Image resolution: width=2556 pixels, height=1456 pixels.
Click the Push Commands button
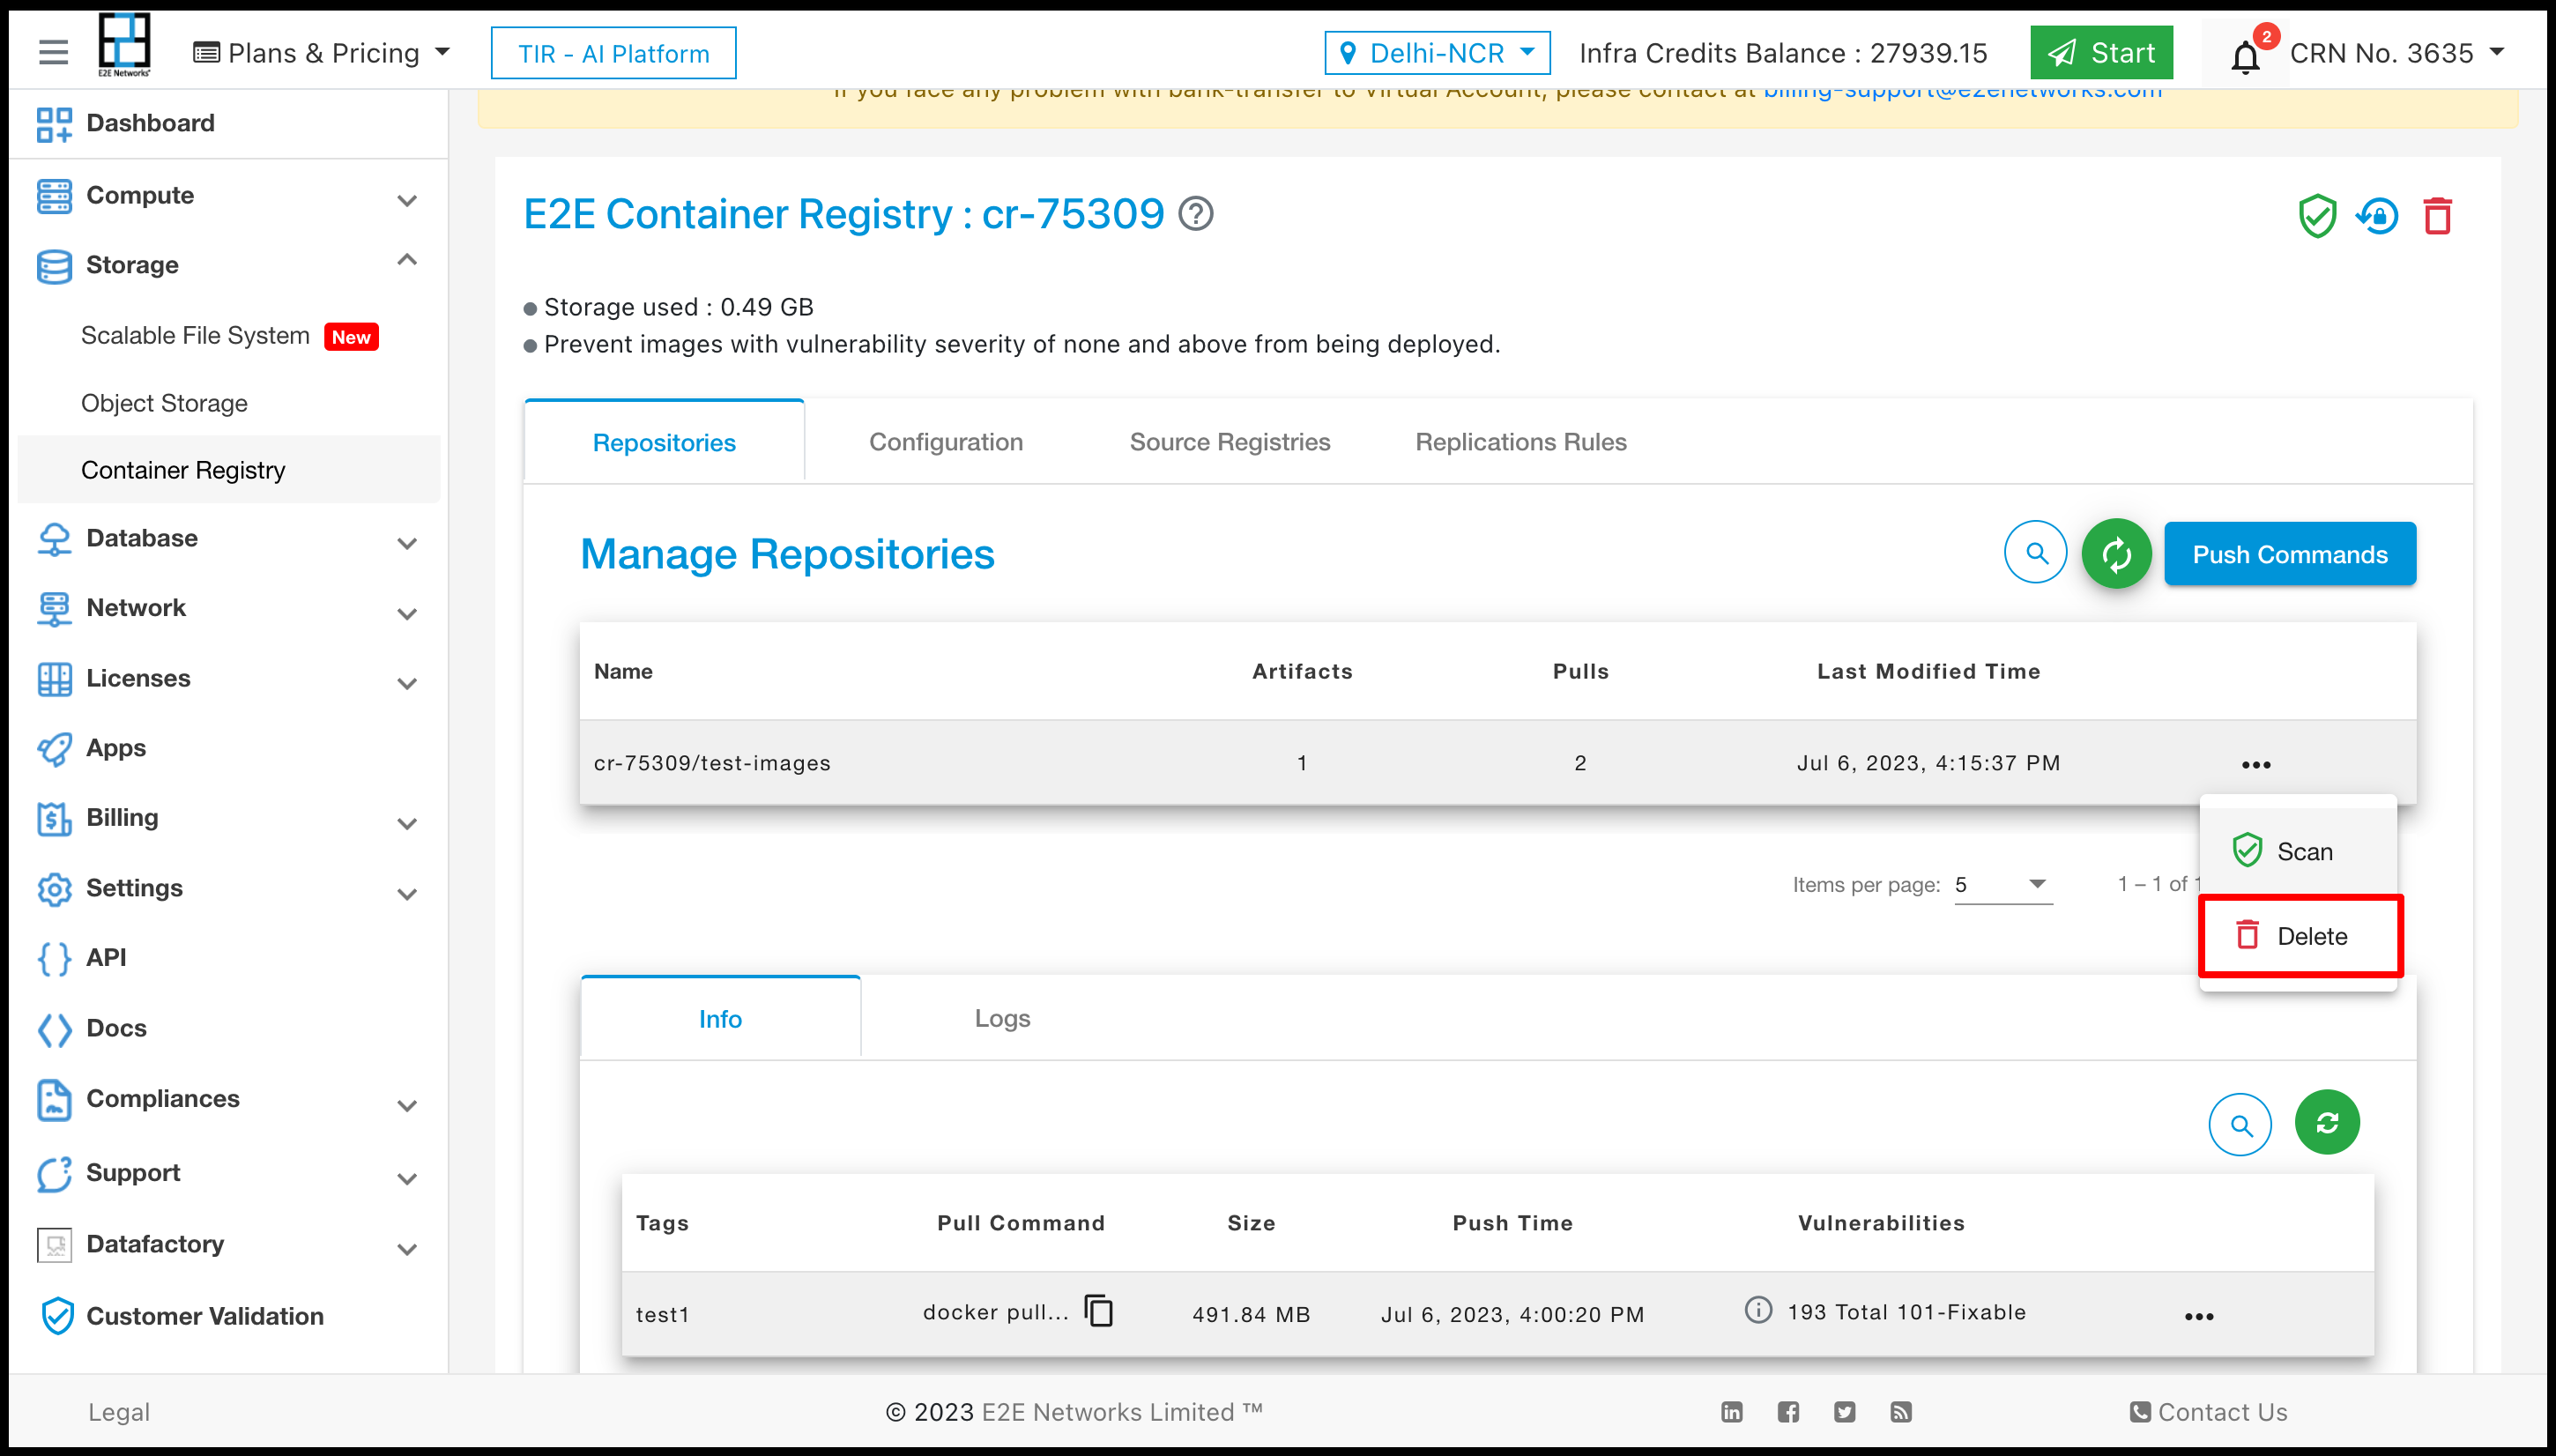[2290, 554]
